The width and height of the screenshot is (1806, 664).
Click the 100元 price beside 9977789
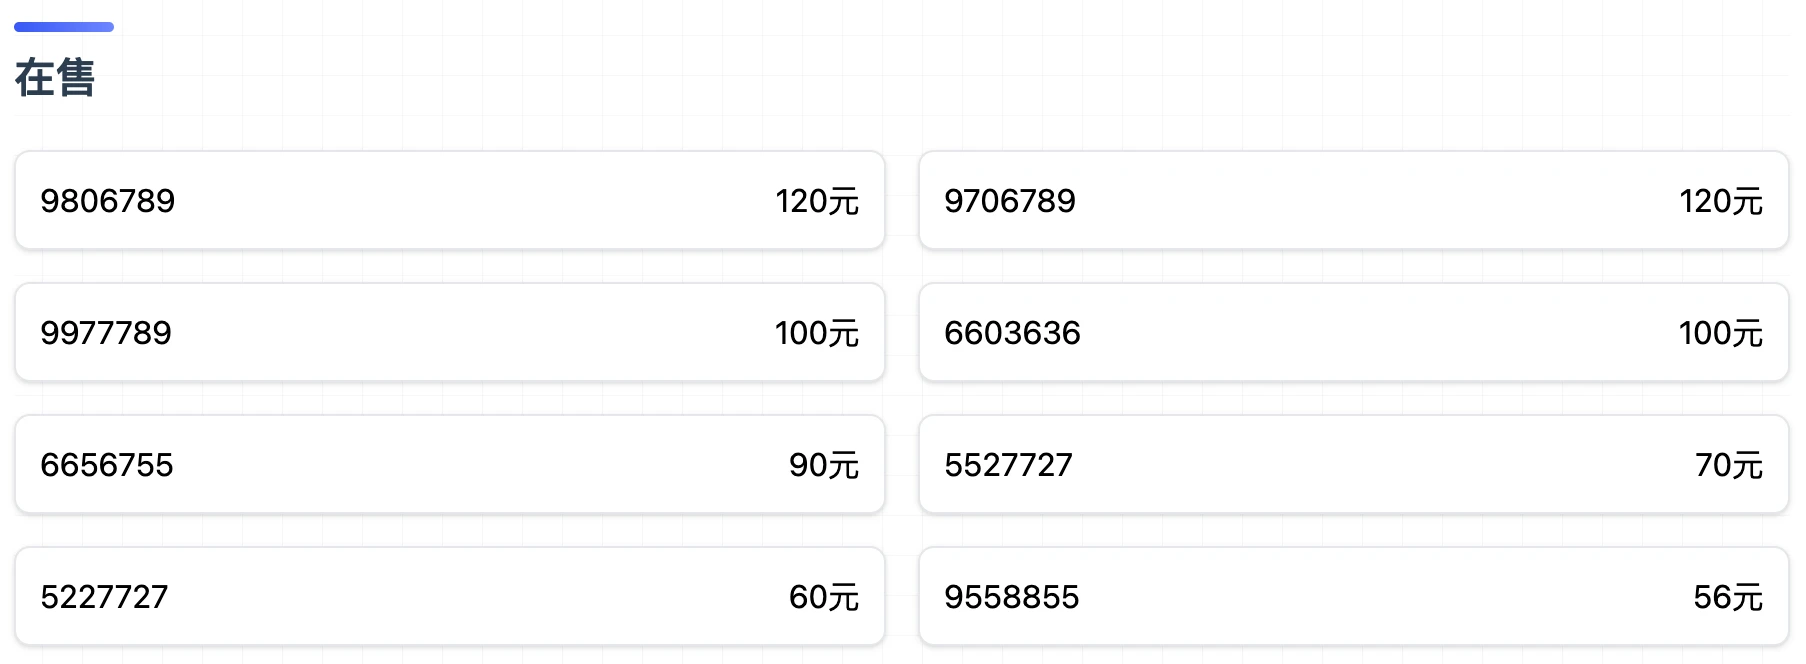tap(816, 333)
